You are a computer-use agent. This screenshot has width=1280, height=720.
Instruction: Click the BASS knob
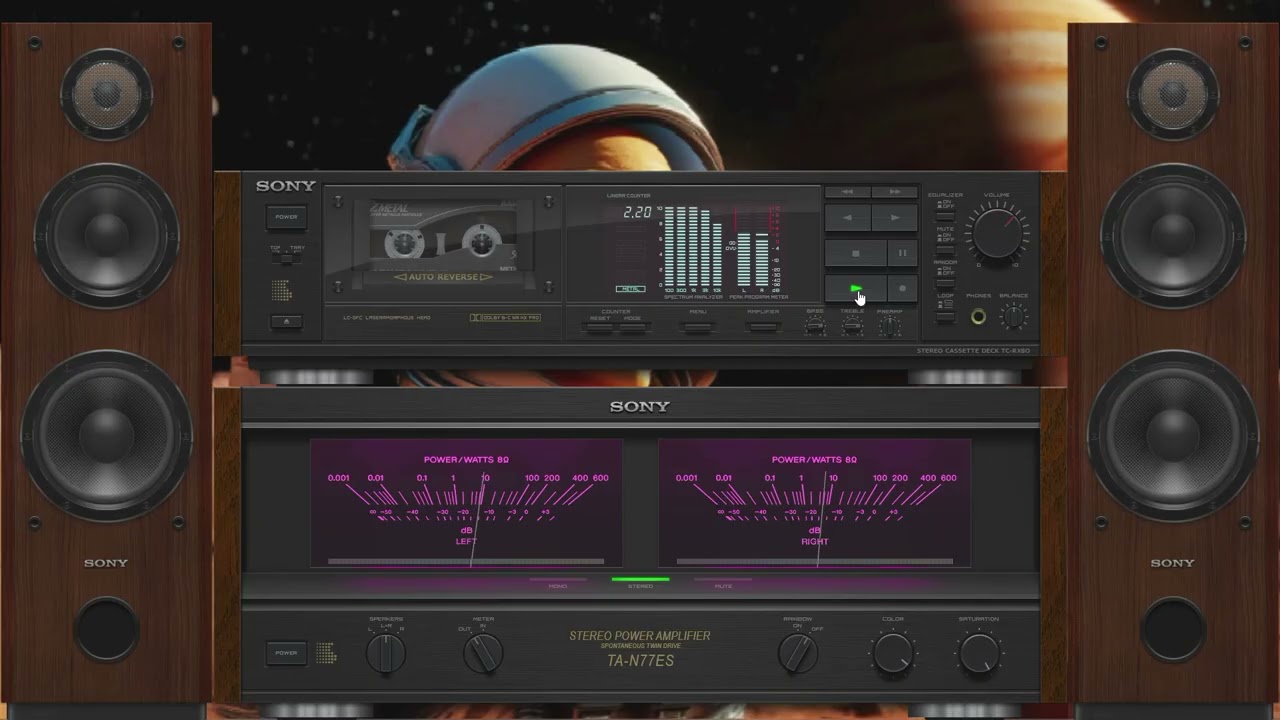tap(815, 327)
